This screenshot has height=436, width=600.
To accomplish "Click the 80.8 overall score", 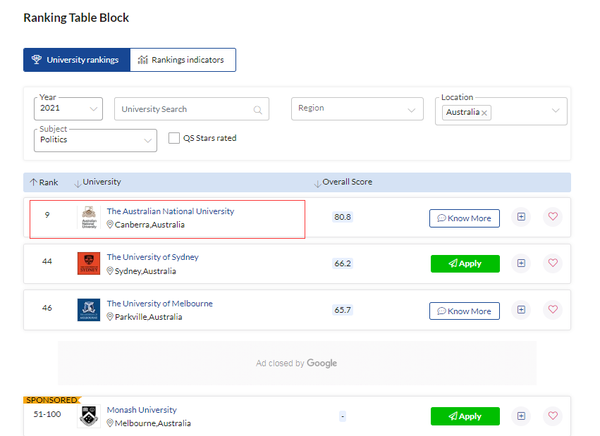I will [x=342, y=217].
